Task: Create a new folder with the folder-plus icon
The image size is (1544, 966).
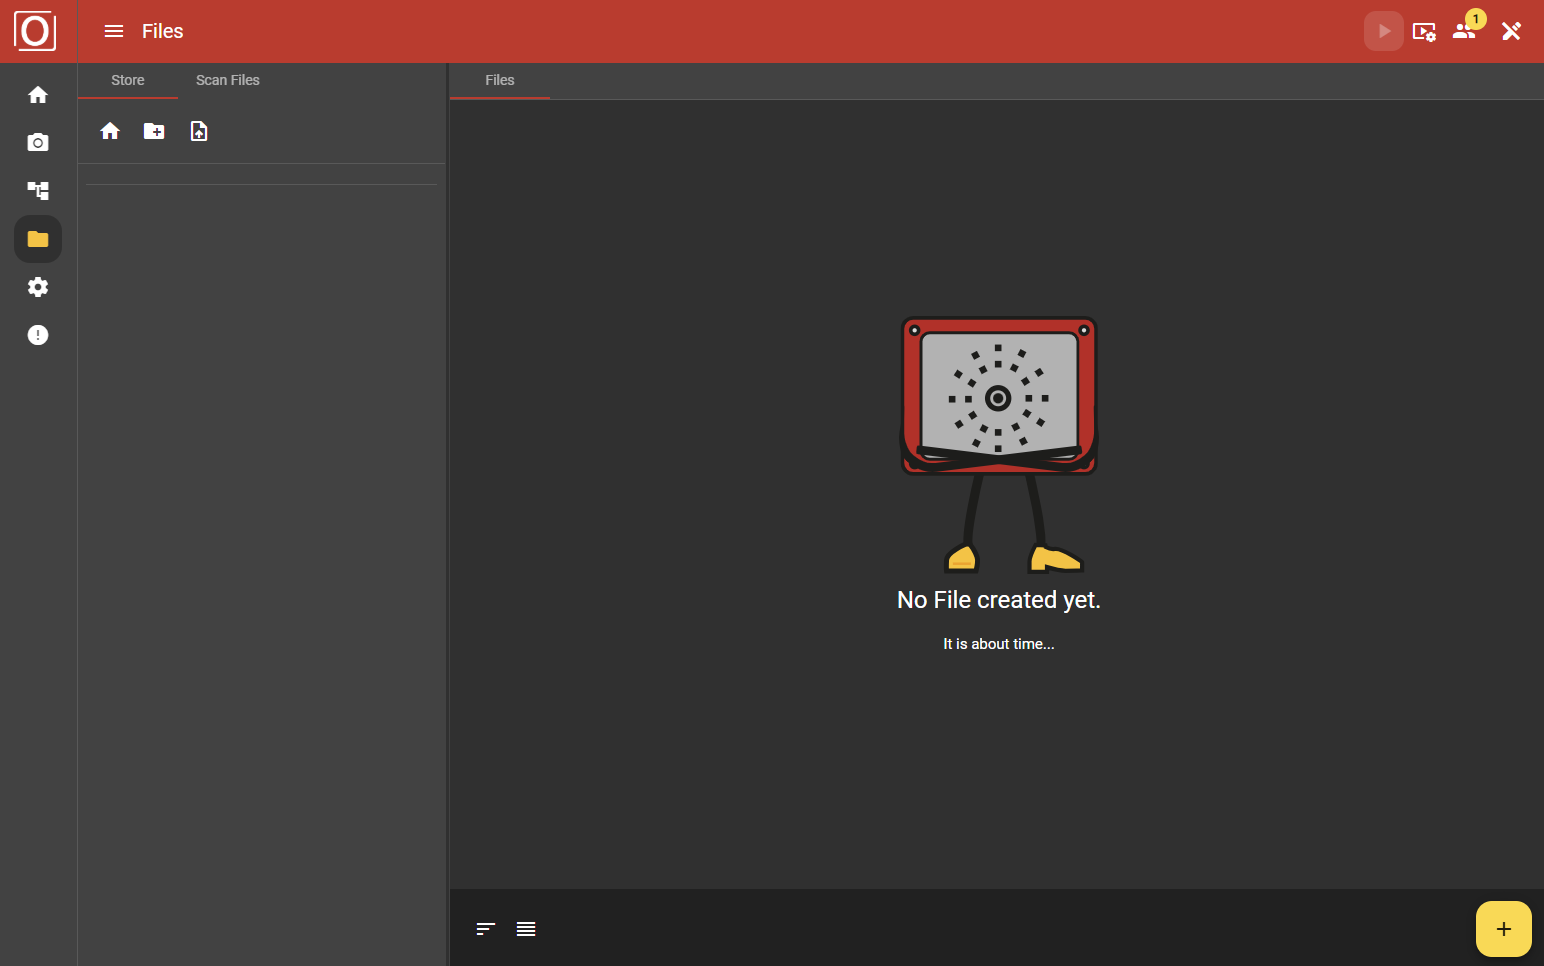Action: point(154,130)
